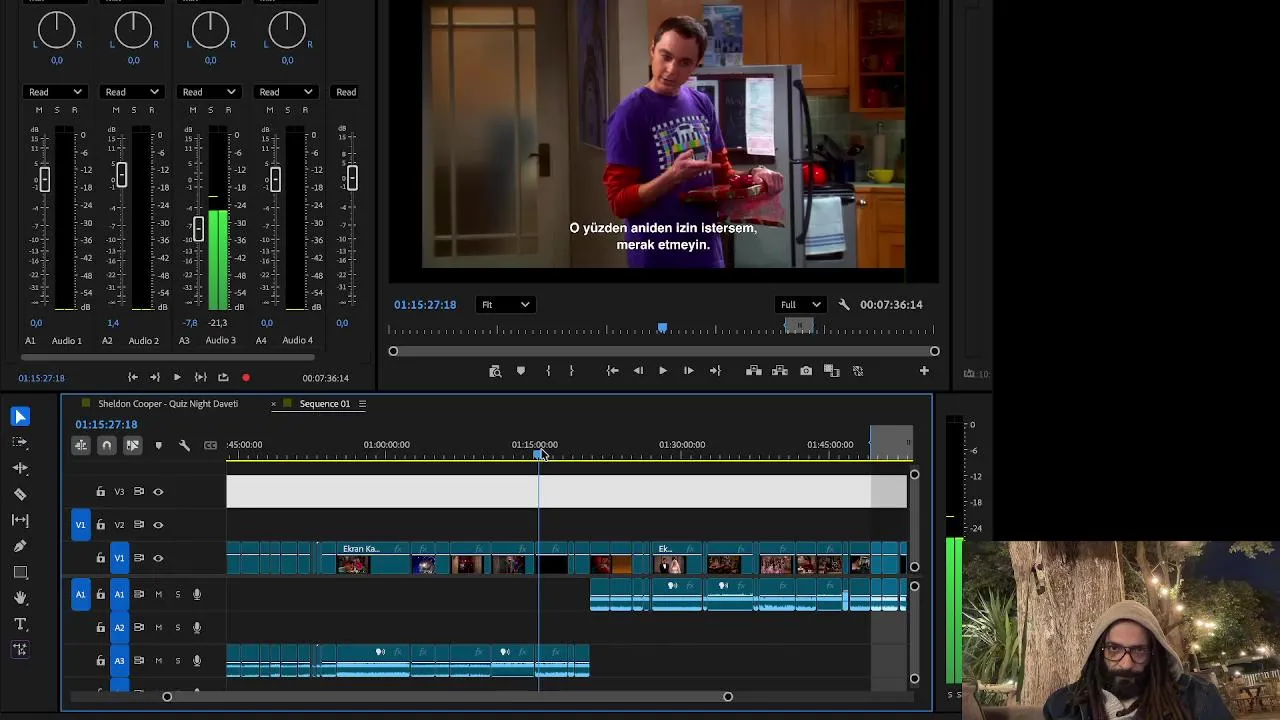
Task: Mute track A1 in timeline
Action: point(158,595)
